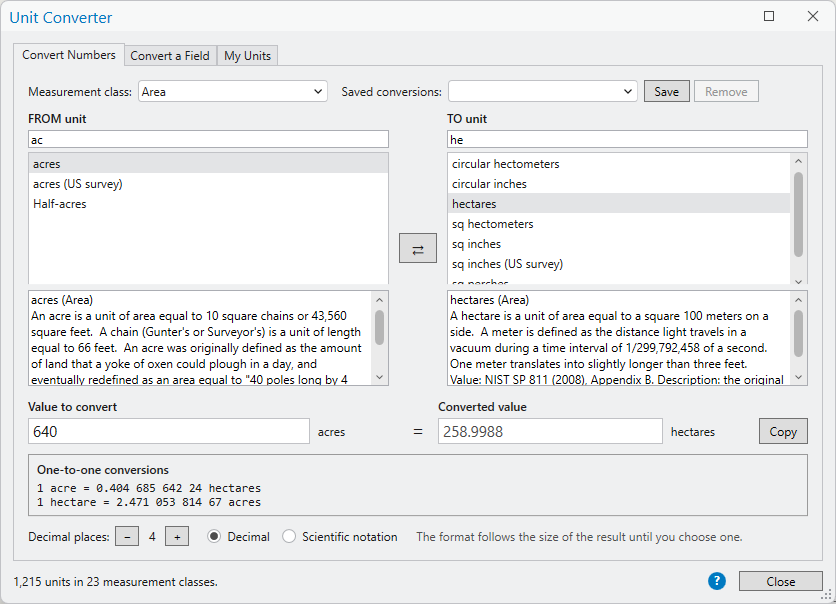Open the Measurement class dropdown
The image size is (836, 604).
click(232, 91)
